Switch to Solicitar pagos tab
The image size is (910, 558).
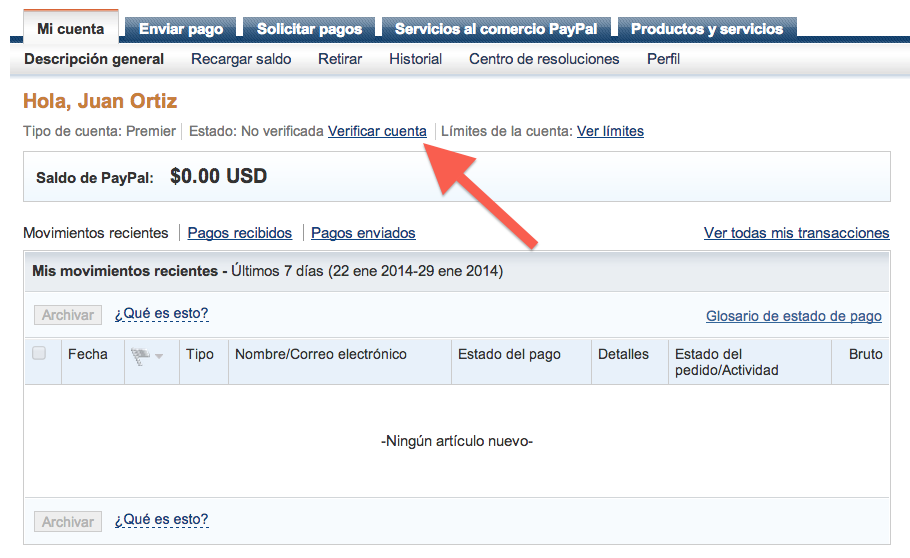(x=309, y=29)
